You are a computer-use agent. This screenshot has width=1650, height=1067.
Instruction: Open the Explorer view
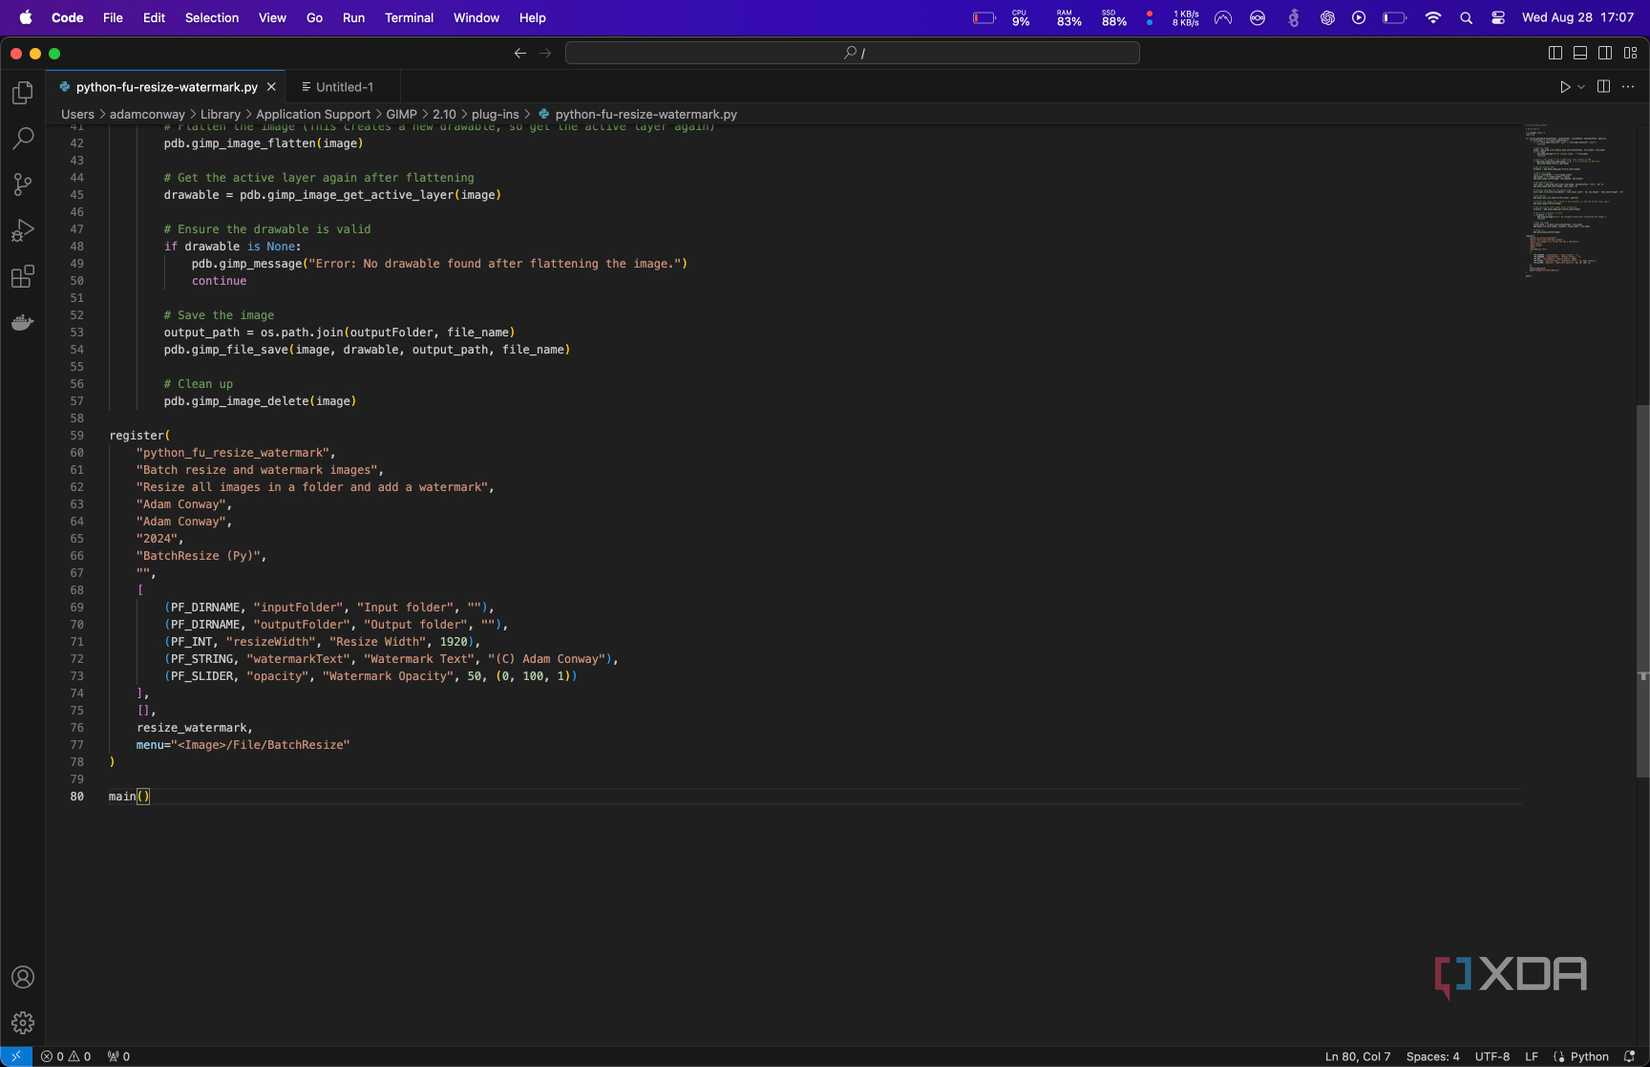coord(22,91)
